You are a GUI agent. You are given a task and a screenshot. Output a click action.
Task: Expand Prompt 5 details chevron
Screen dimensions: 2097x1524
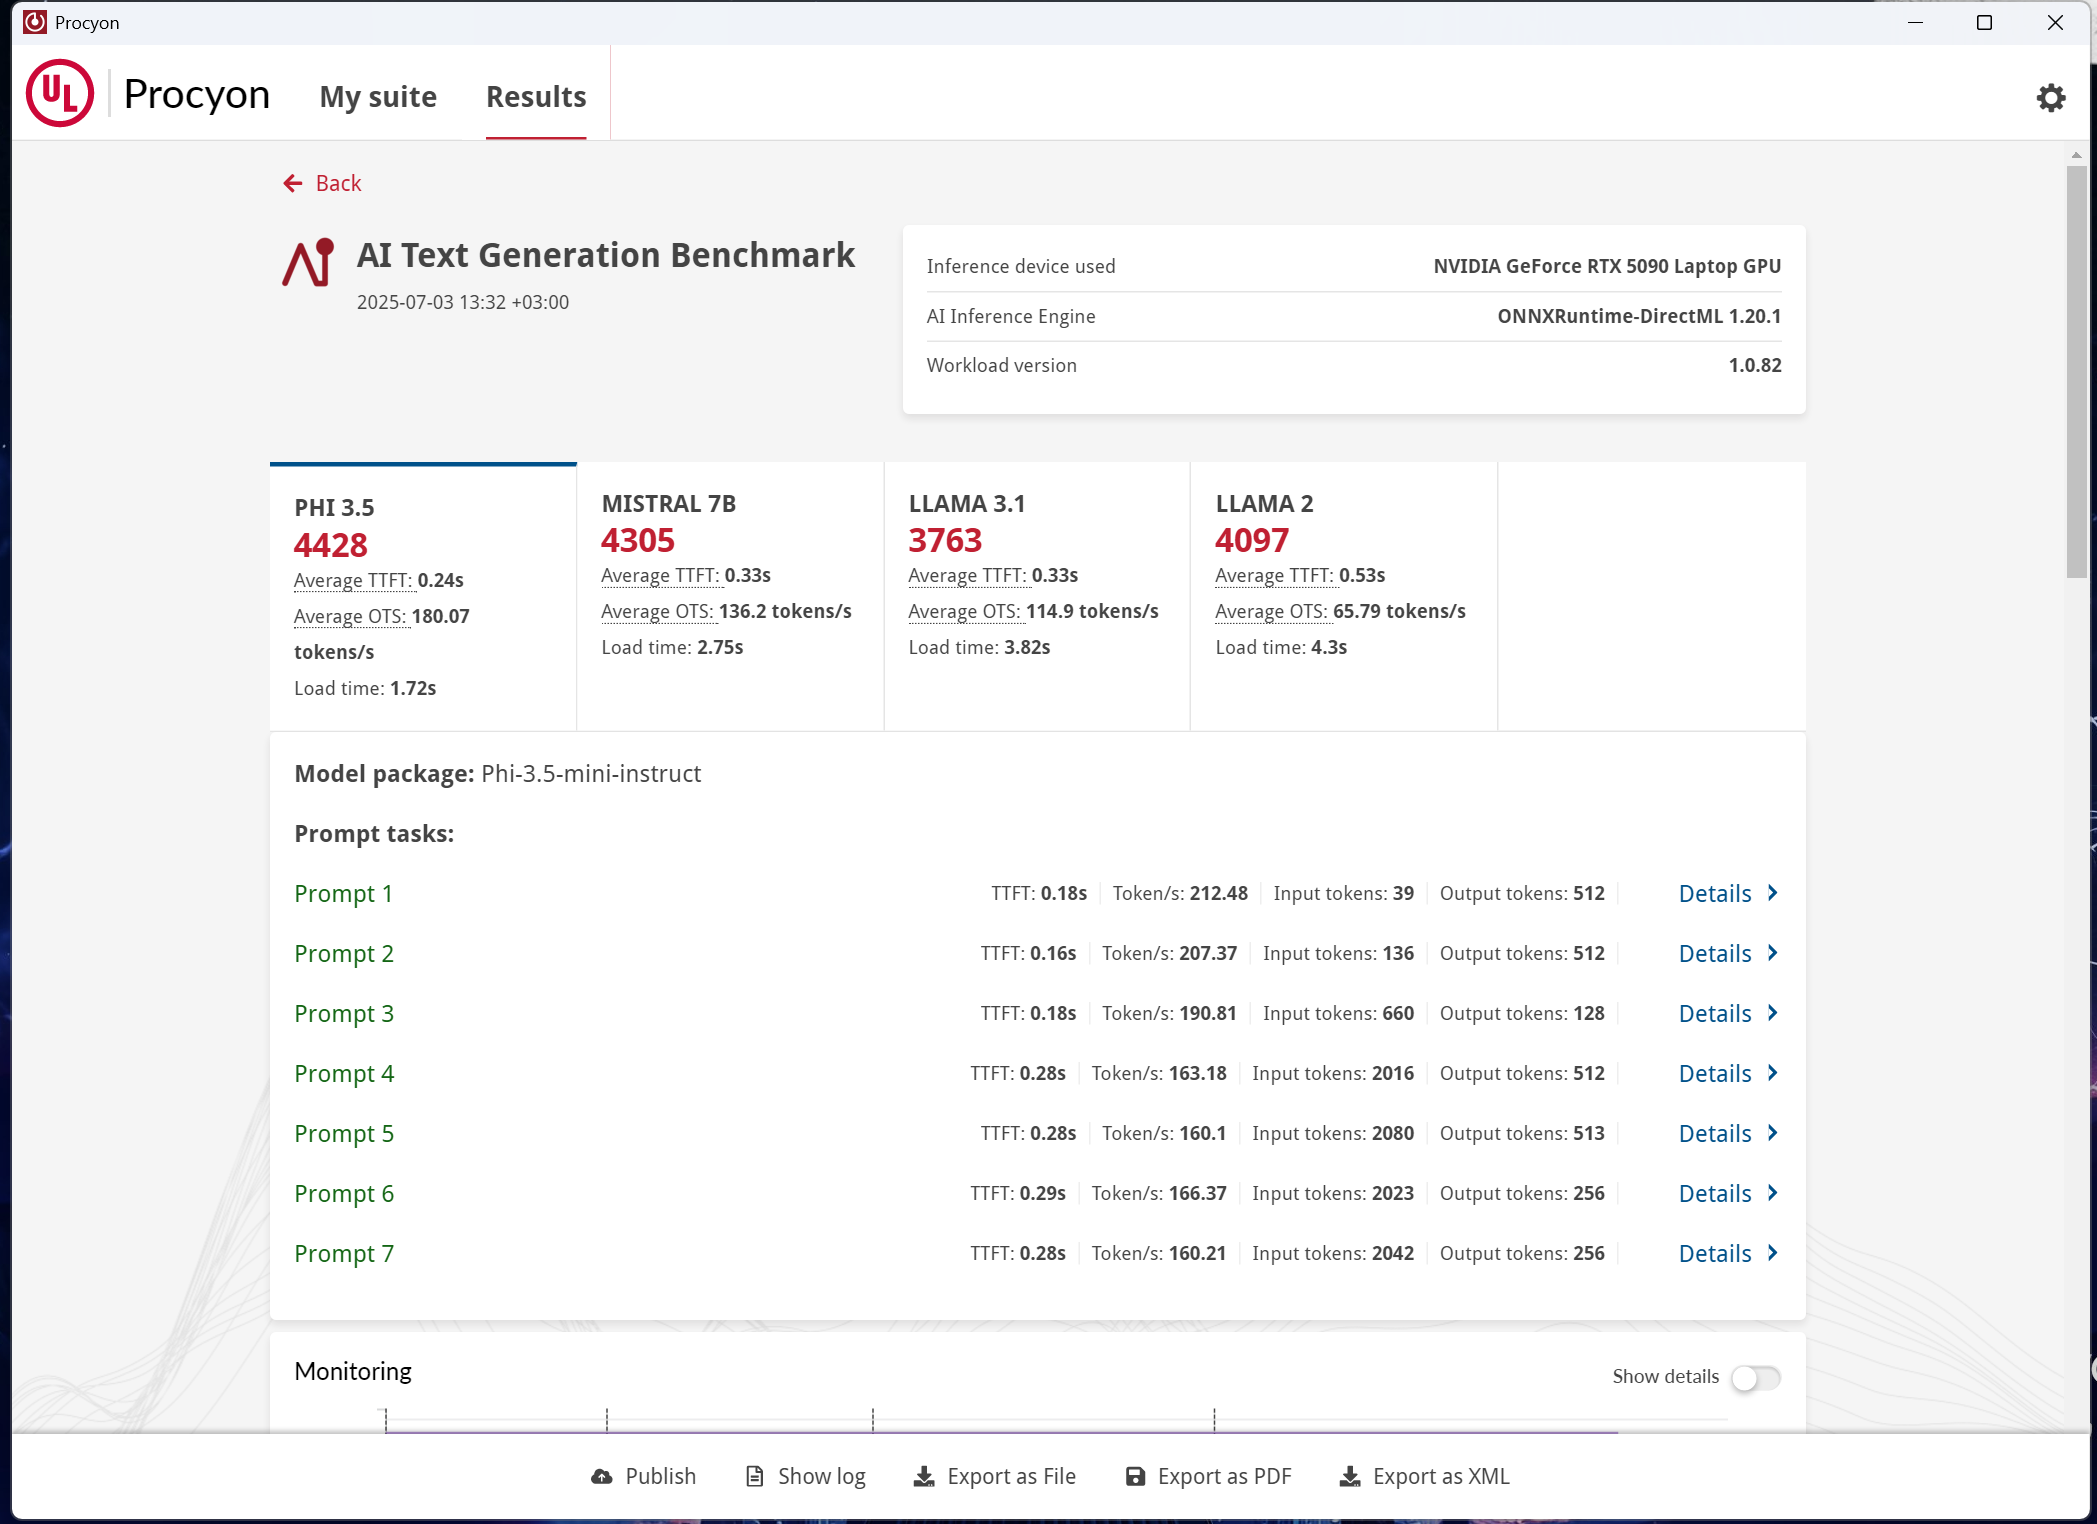pyautogui.click(x=1772, y=1133)
